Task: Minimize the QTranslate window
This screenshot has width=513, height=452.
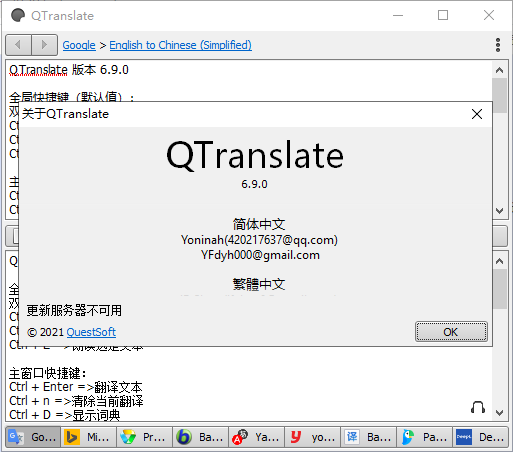Action: click(x=398, y=15)
